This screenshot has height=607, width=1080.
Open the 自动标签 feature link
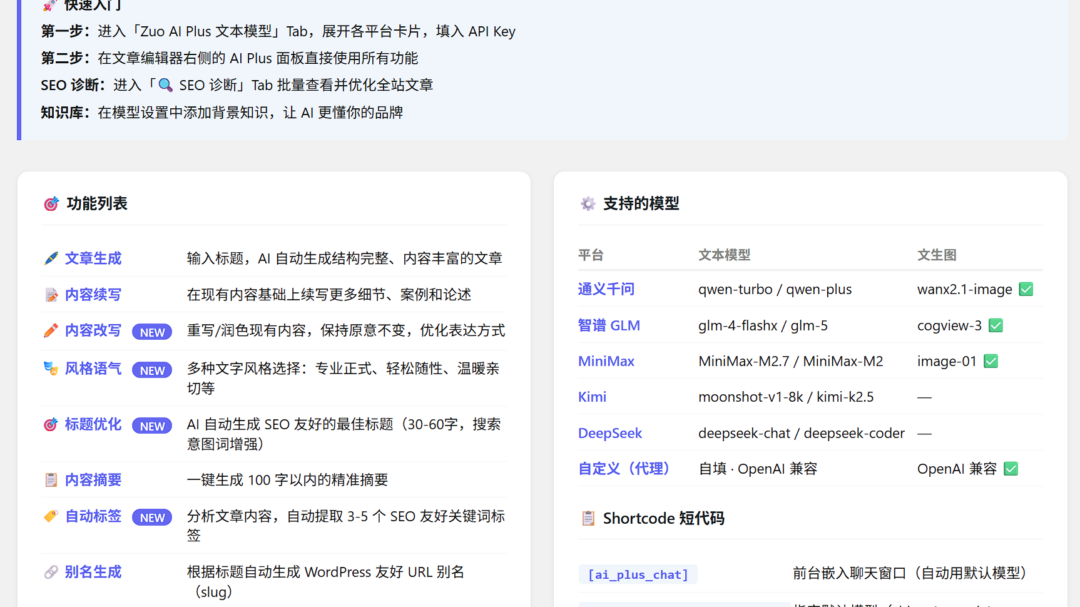click(93, 516)
